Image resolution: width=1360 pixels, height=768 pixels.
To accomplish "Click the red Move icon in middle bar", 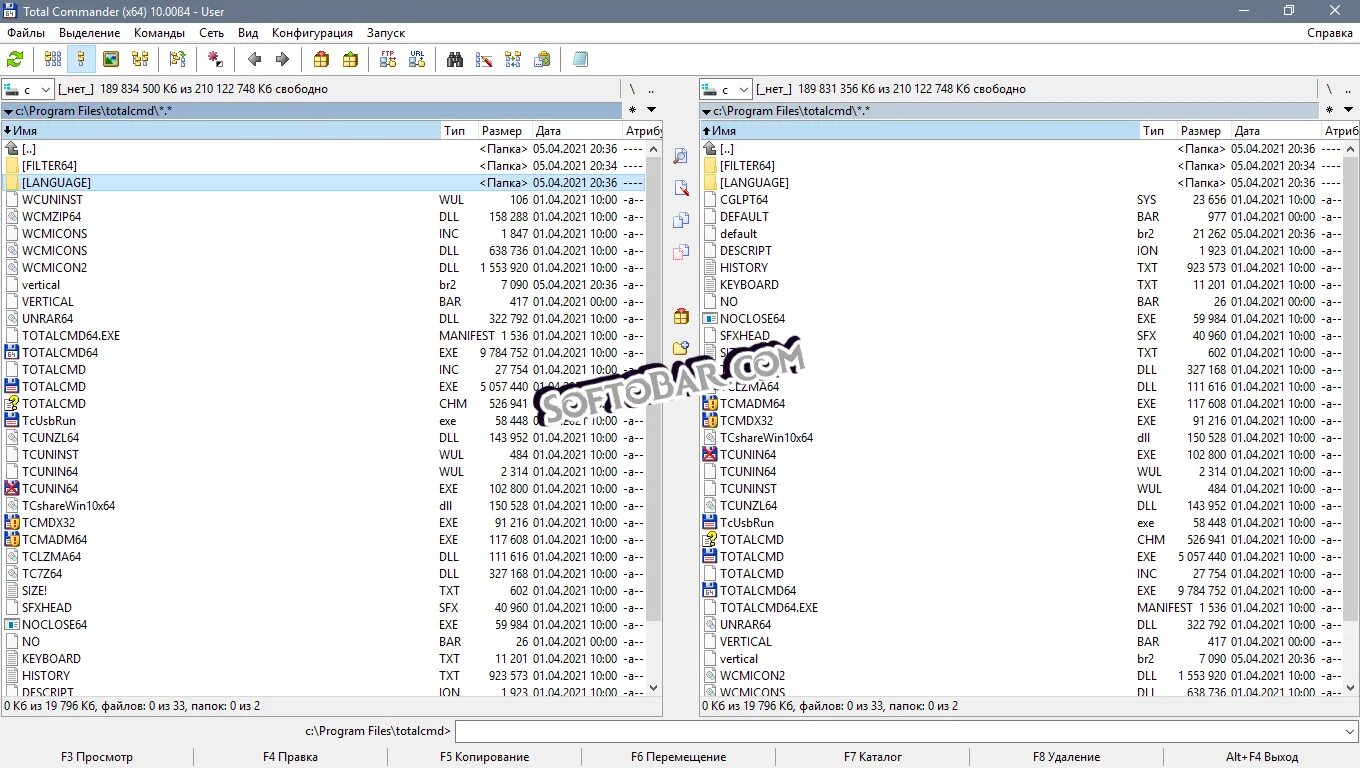I will pos(681,252).
